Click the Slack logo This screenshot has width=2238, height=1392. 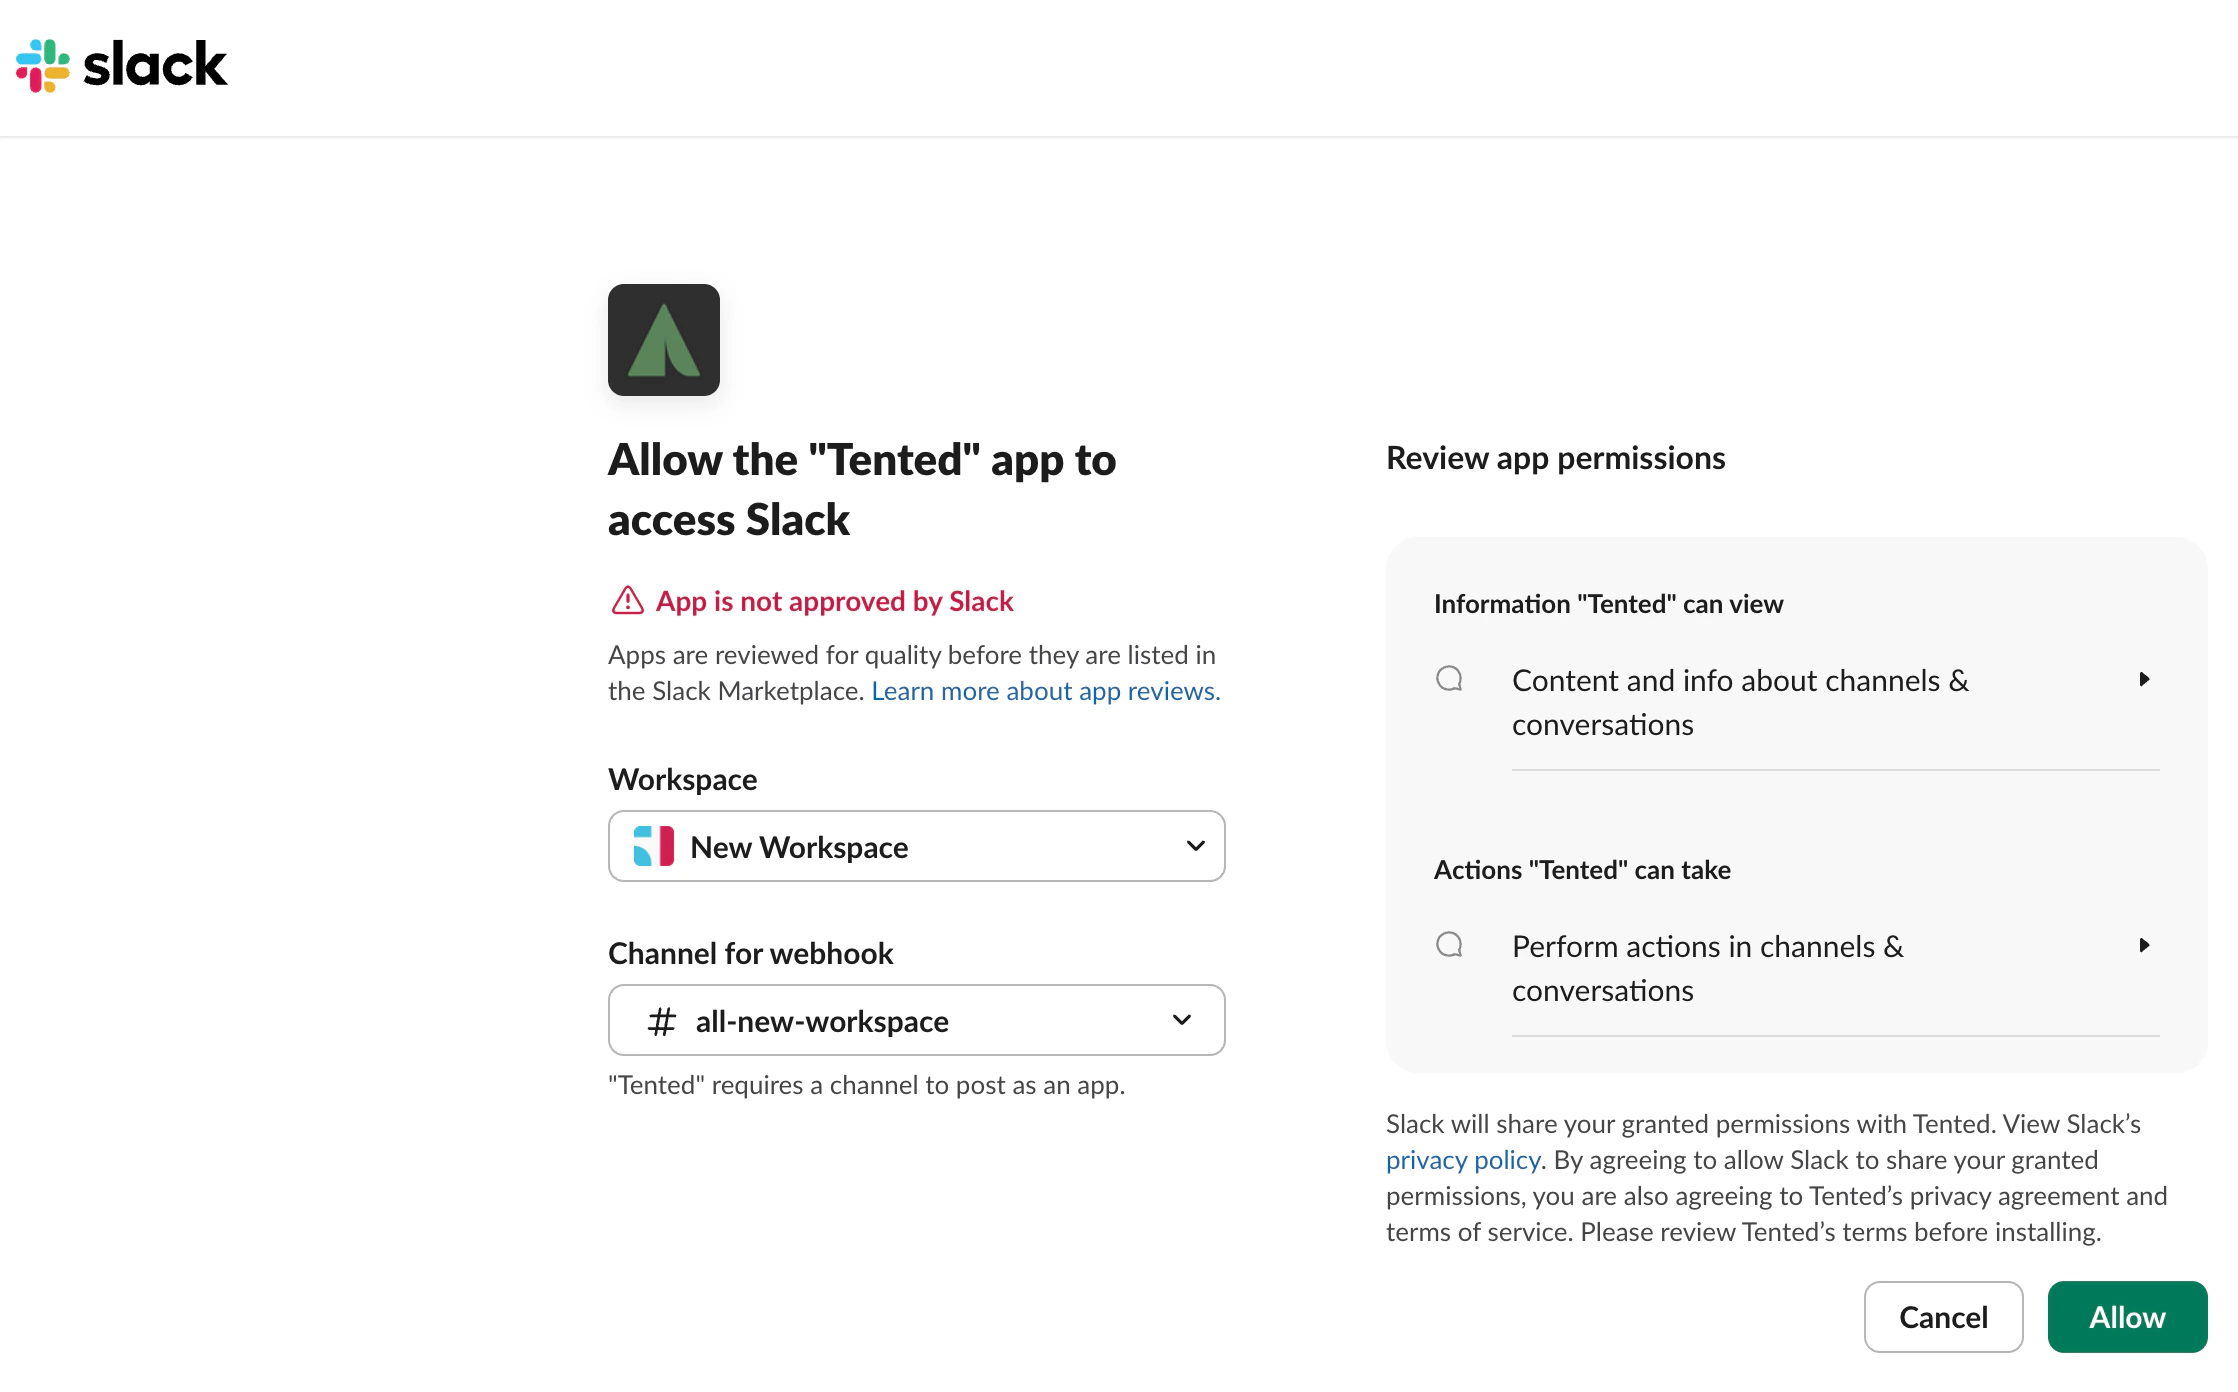pos(120,64)
